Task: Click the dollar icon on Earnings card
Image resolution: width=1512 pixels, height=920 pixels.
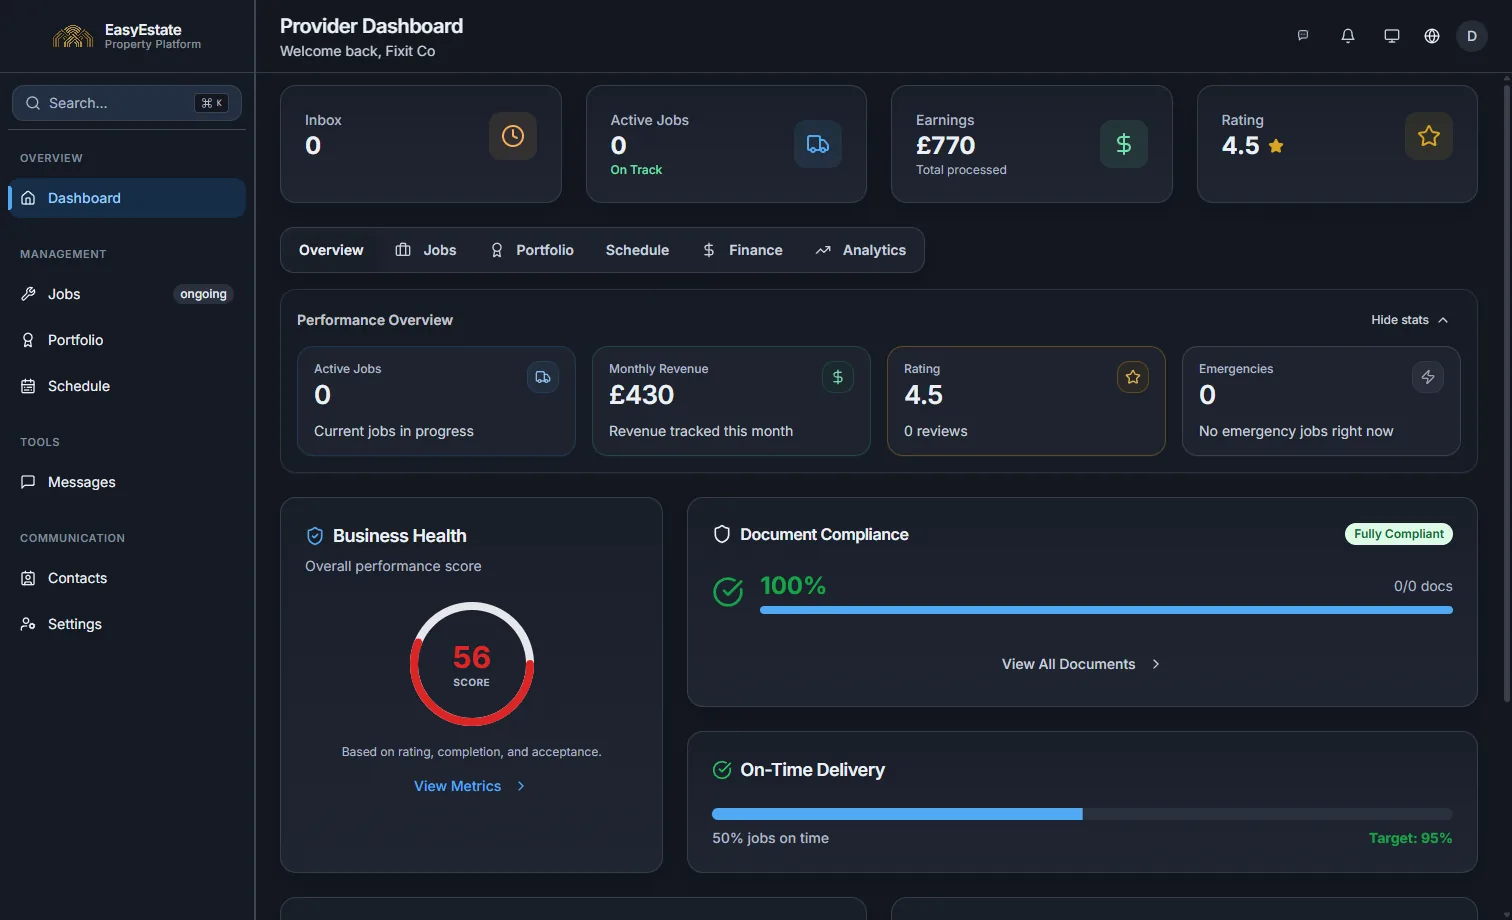Action: (1124, 144)
